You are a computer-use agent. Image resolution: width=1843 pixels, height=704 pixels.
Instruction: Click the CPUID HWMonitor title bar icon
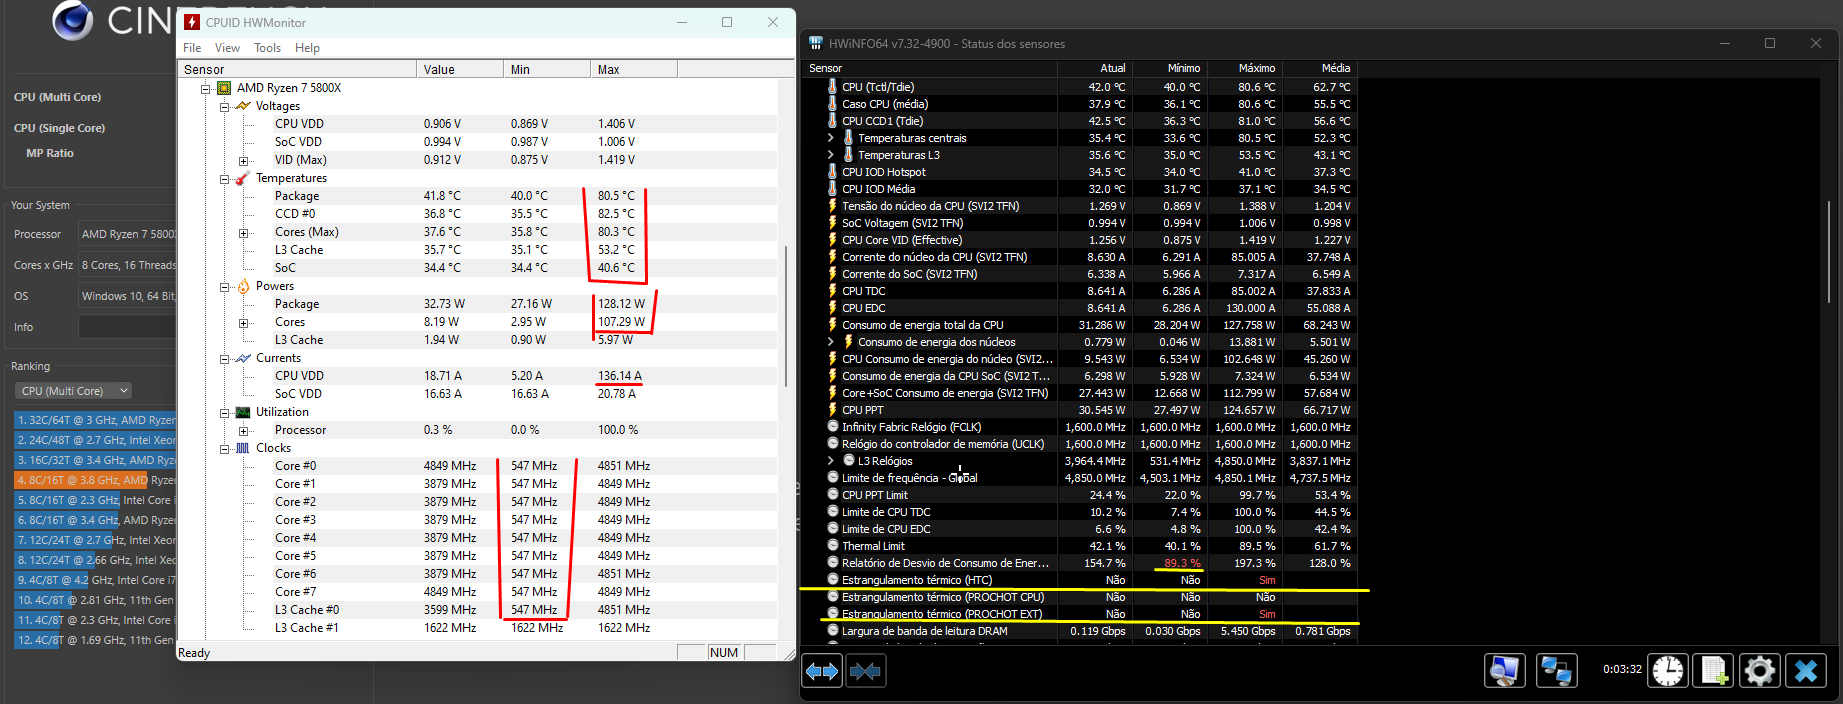[x=192, y=22]
